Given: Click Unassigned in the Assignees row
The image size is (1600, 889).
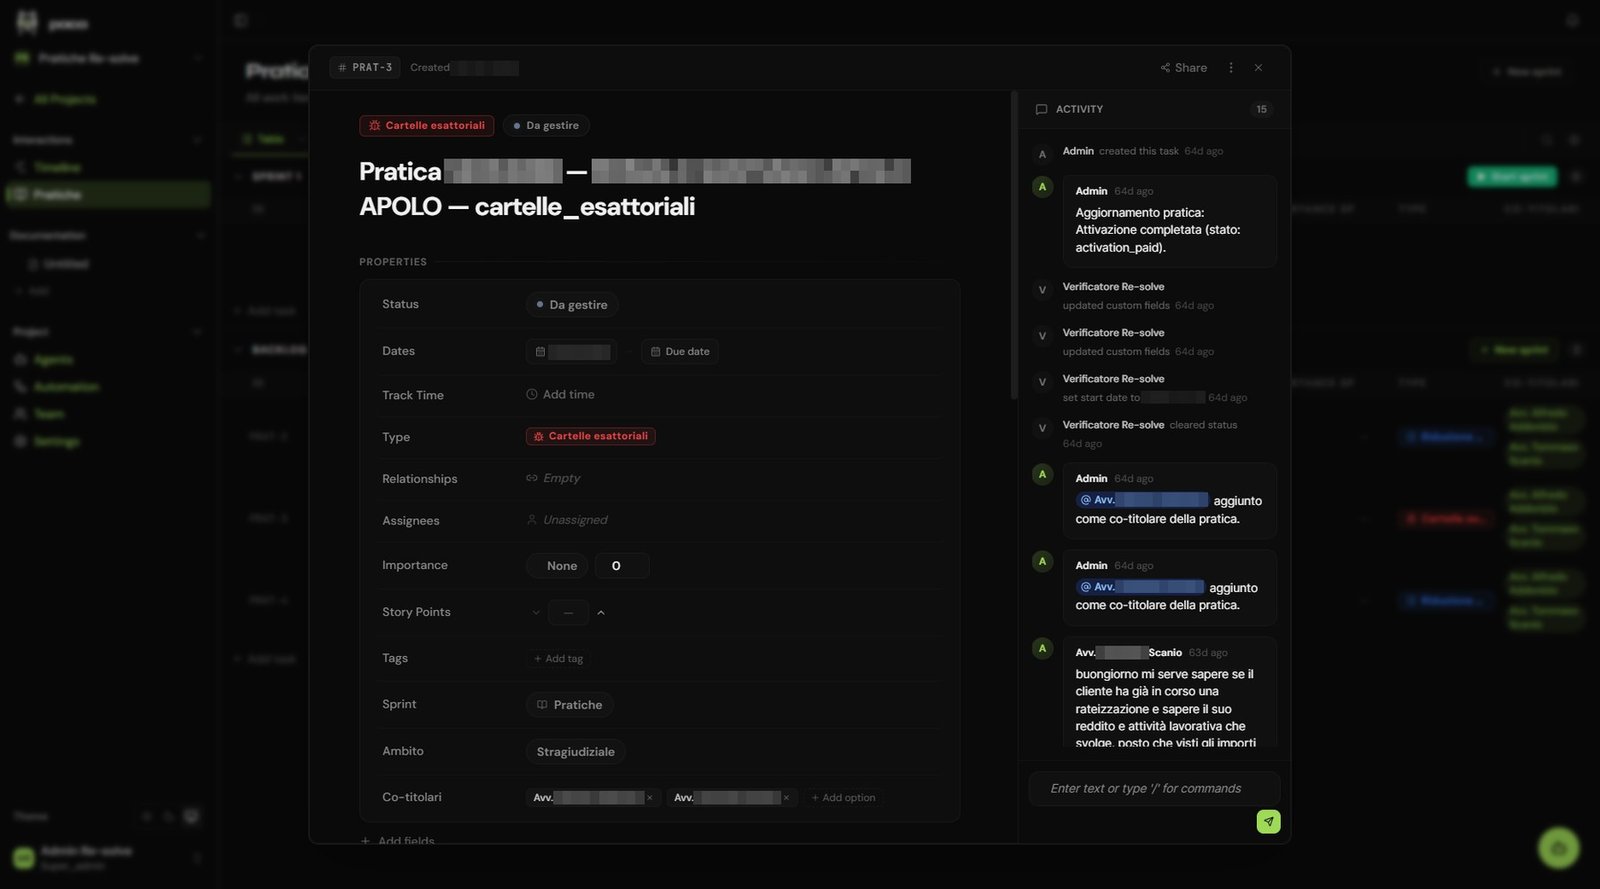Looking at the screenshot, I should click(567, 521).
